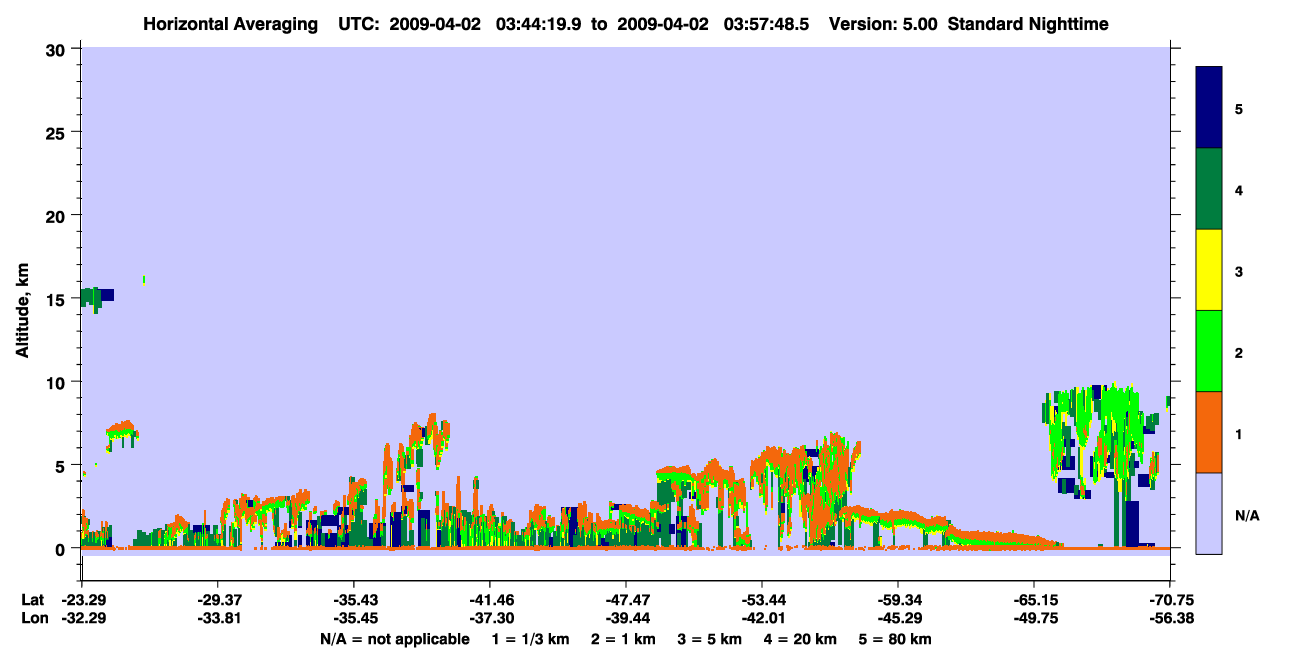Click the longitude value -42.01
Viewport: 1300px width, 667px height.
(762, 618)
